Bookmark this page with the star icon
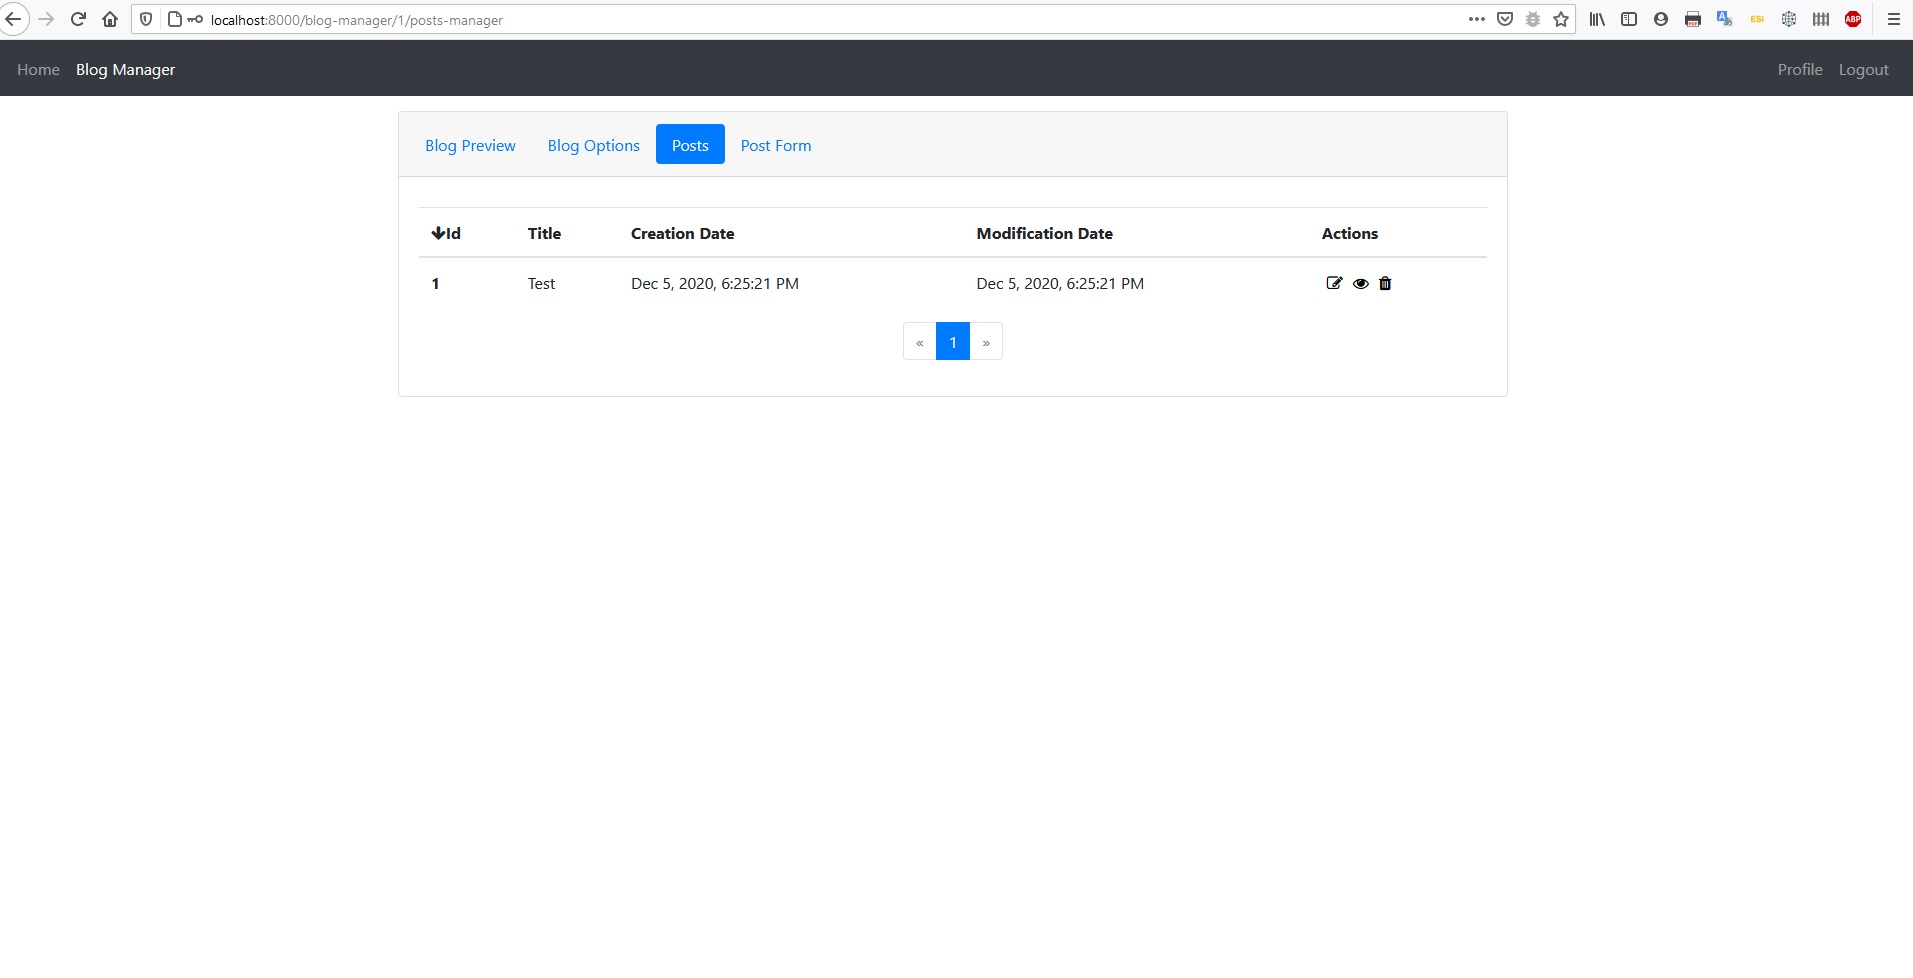 pos(1561,19)
